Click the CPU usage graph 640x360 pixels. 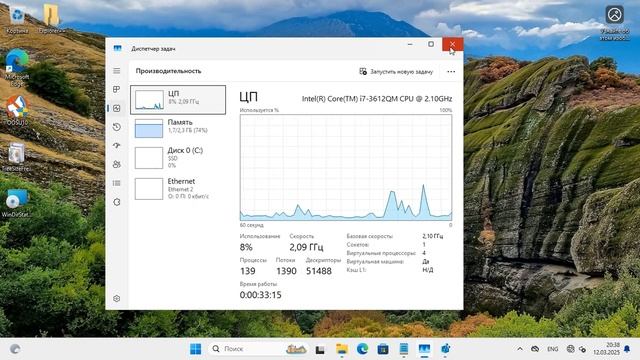coord(346,168)
